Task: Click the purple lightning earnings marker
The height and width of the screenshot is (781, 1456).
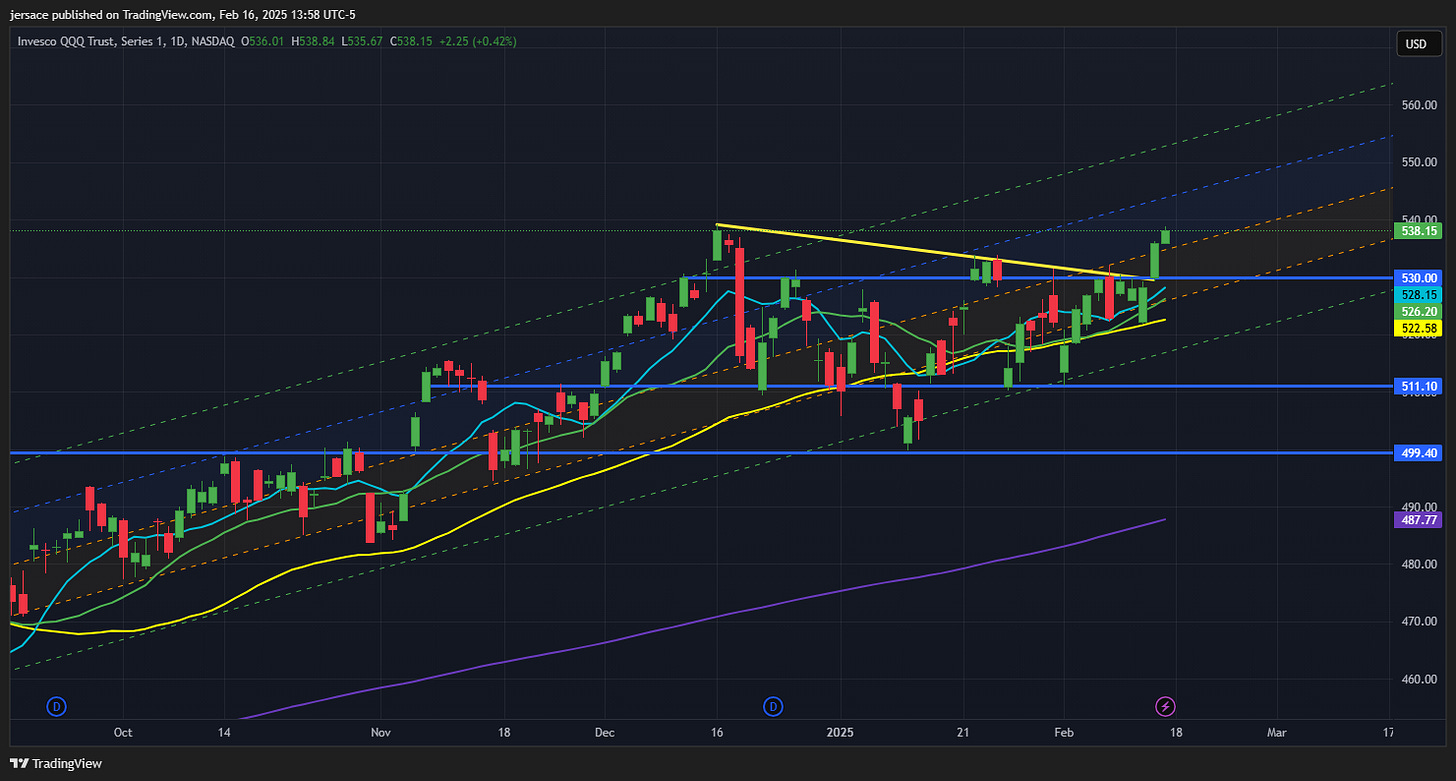Action: (x=1165, y=707)
